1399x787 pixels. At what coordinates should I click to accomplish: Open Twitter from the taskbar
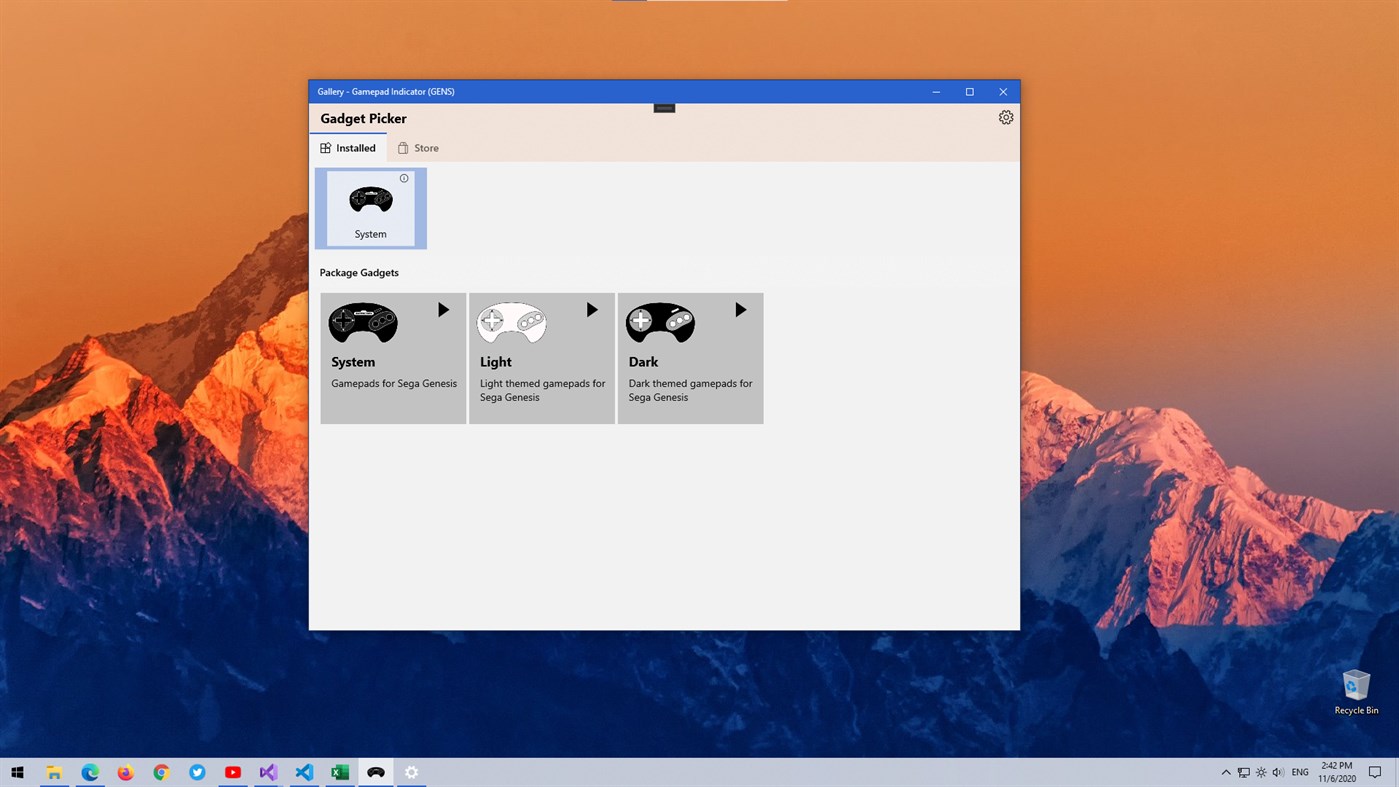click(196, 771)
